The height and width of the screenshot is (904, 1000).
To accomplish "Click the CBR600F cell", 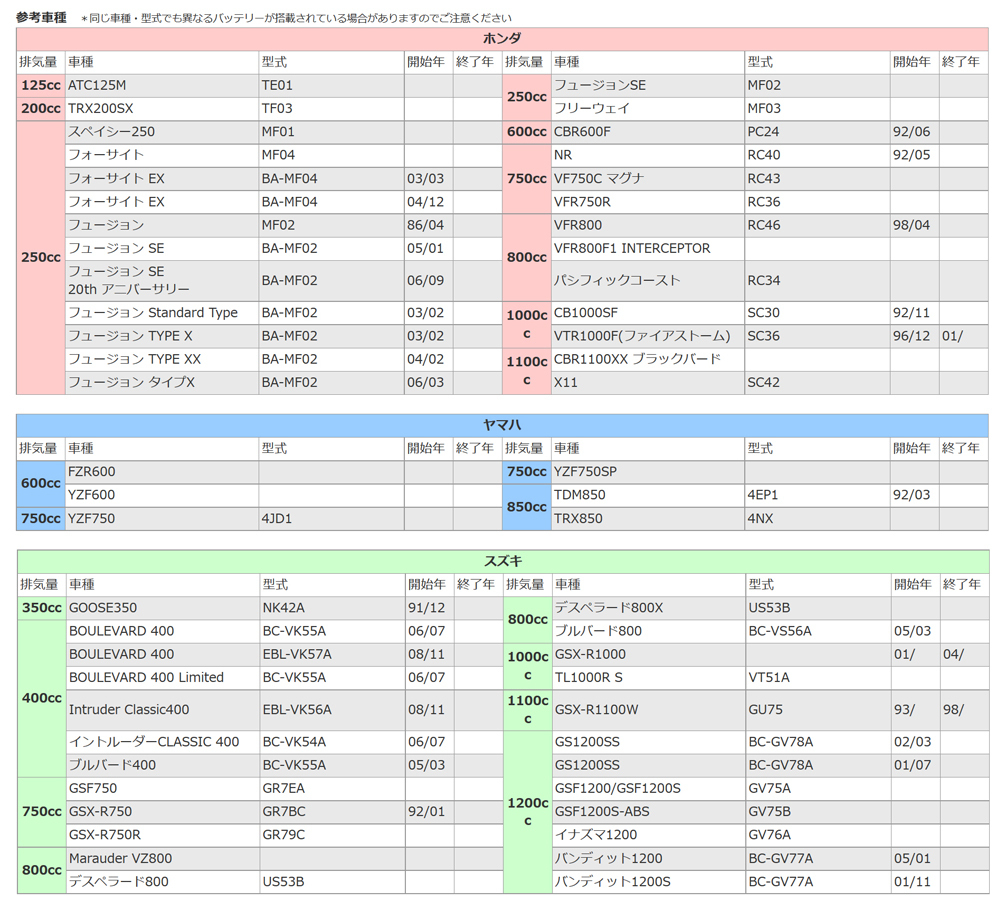I will (648, 132).
